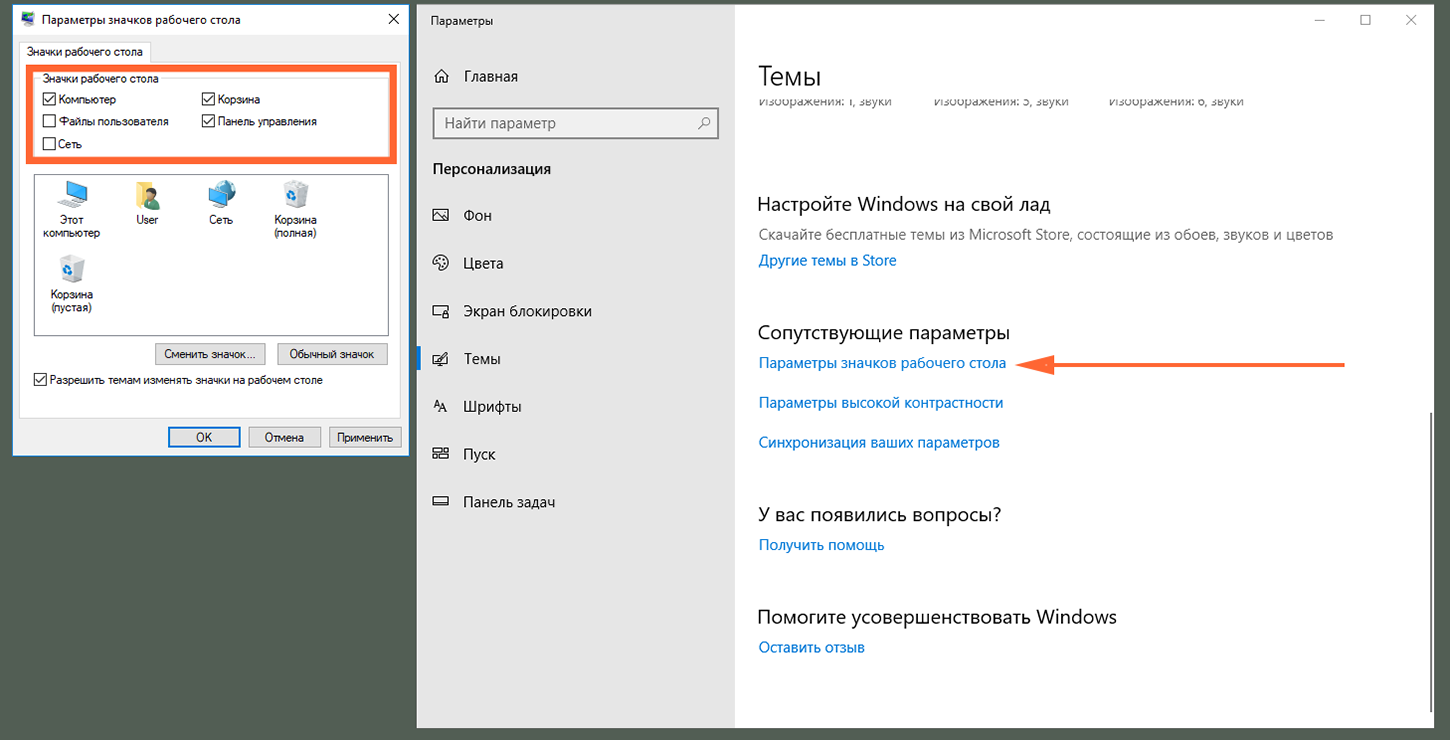Open the Шрифты settings page
The height and width of the screenshot is (740, 1450).
pos(575,406)
